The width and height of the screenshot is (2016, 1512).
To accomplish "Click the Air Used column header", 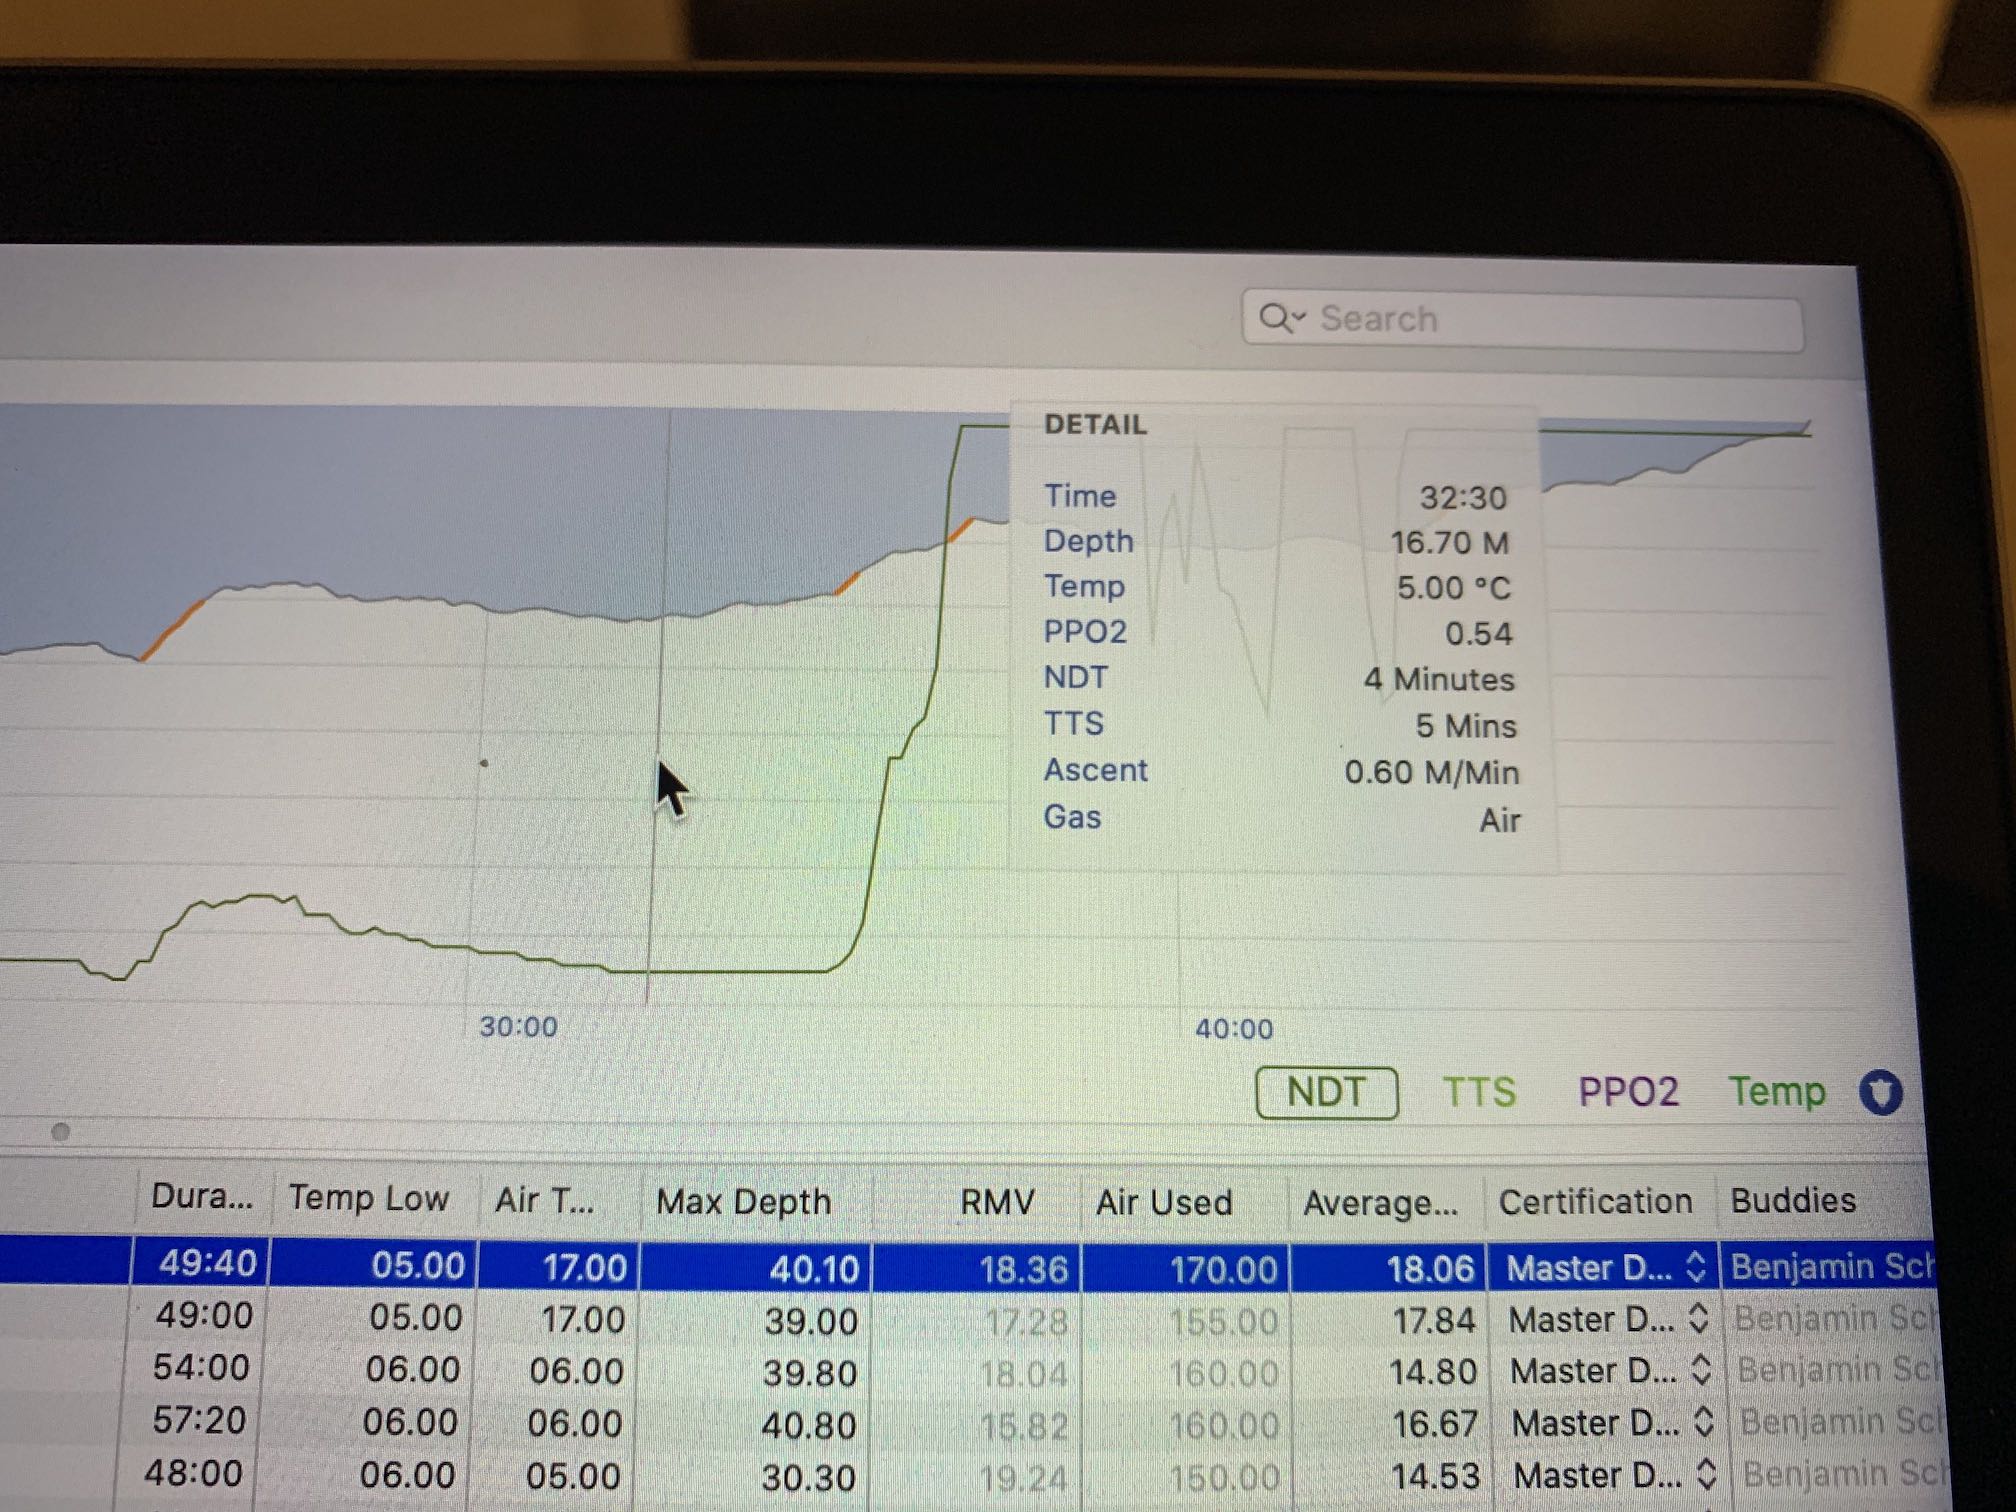I will [1164, 1201].
